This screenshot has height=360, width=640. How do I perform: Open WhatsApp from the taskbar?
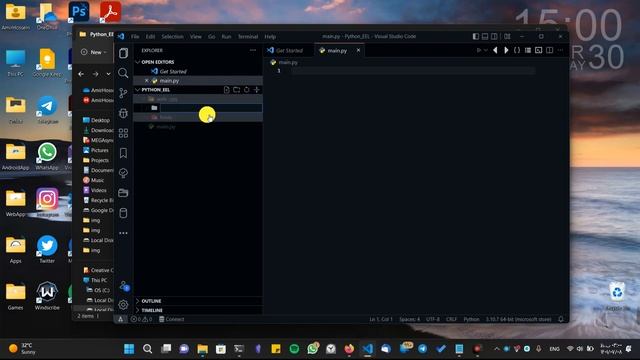[313, 349]
